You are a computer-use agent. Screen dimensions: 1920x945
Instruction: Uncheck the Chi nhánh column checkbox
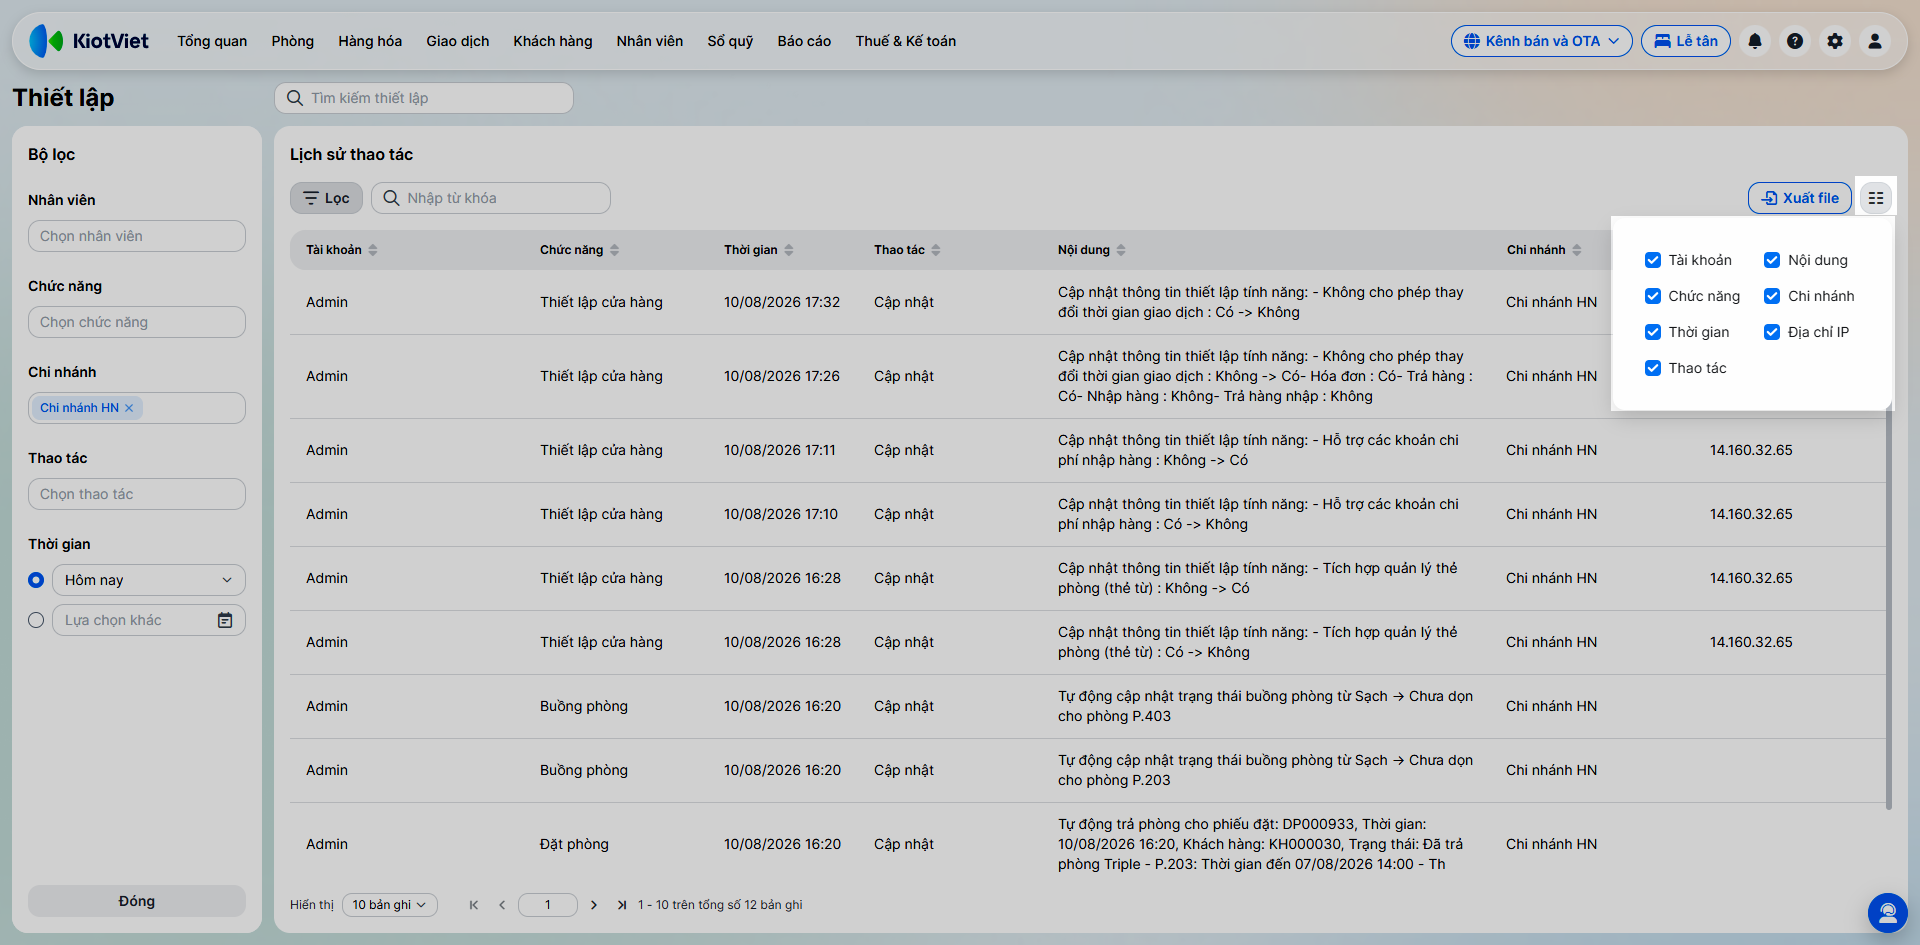coord(1772,296)
